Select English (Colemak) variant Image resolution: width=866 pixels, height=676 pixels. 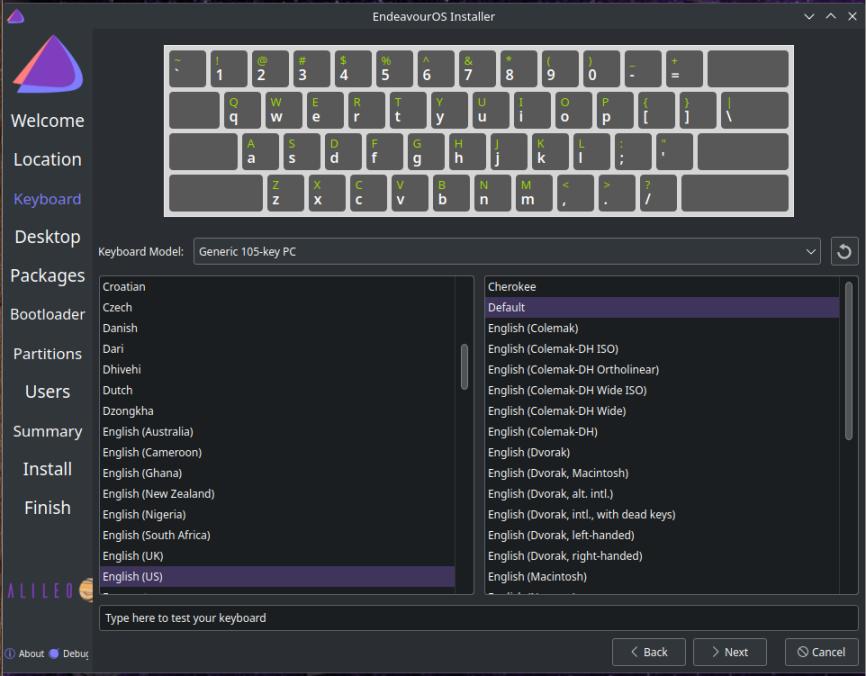click(x=662, y=328)
